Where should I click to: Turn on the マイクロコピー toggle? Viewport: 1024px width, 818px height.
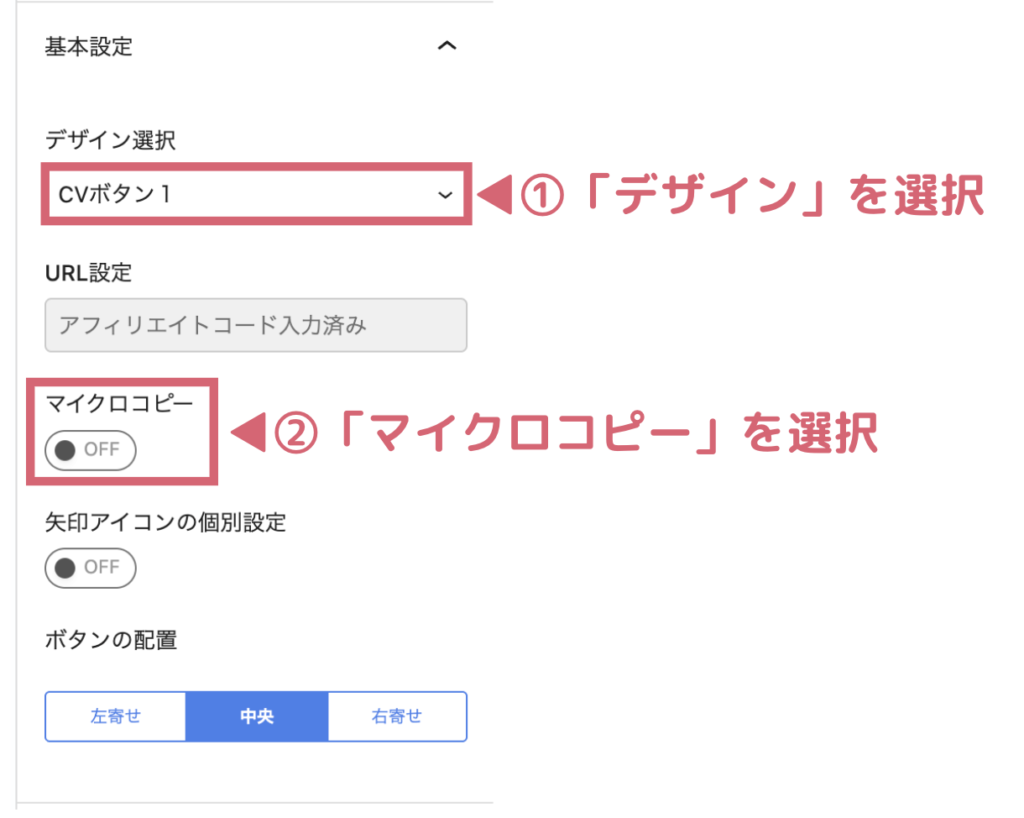point(90,450)
